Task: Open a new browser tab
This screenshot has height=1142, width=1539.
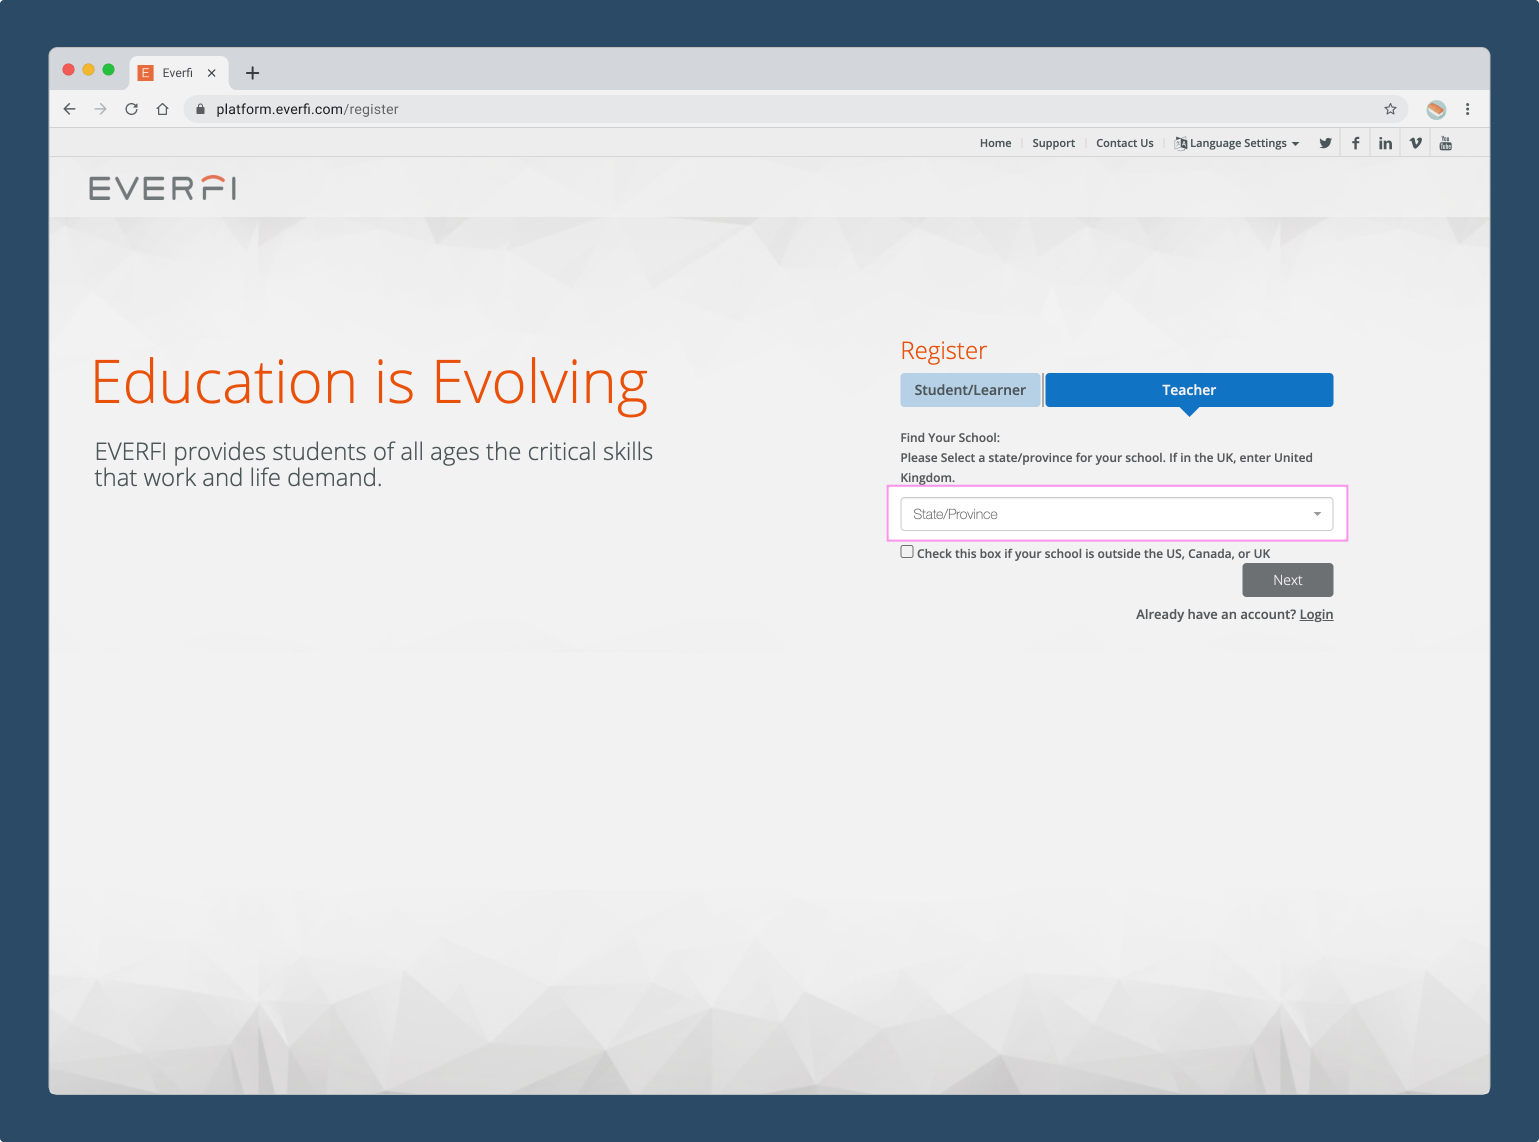Action: [252, 73]
